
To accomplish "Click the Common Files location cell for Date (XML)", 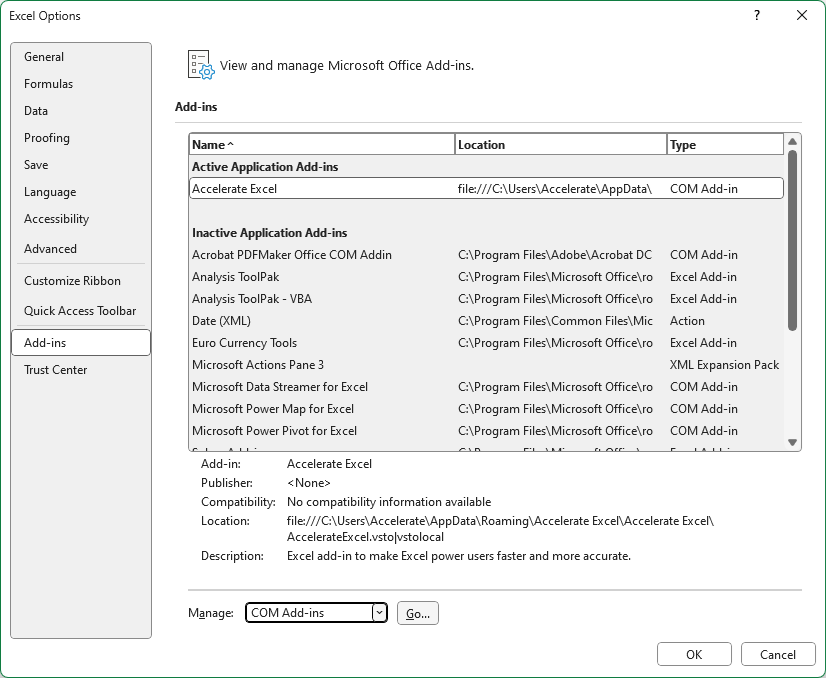I will [x=555, y=321].
